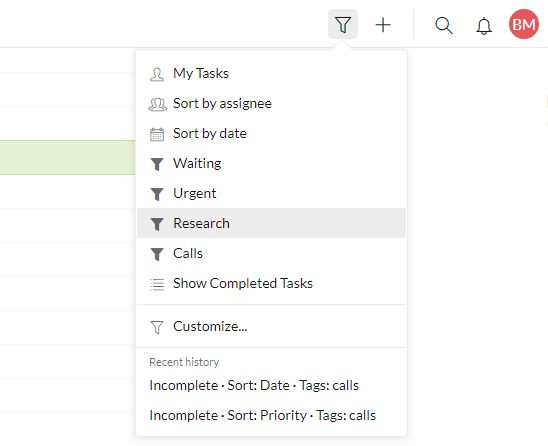Click the list icon beside Show Completed Tasks
This screenshot has width=548, height=446.
point(157,284)
